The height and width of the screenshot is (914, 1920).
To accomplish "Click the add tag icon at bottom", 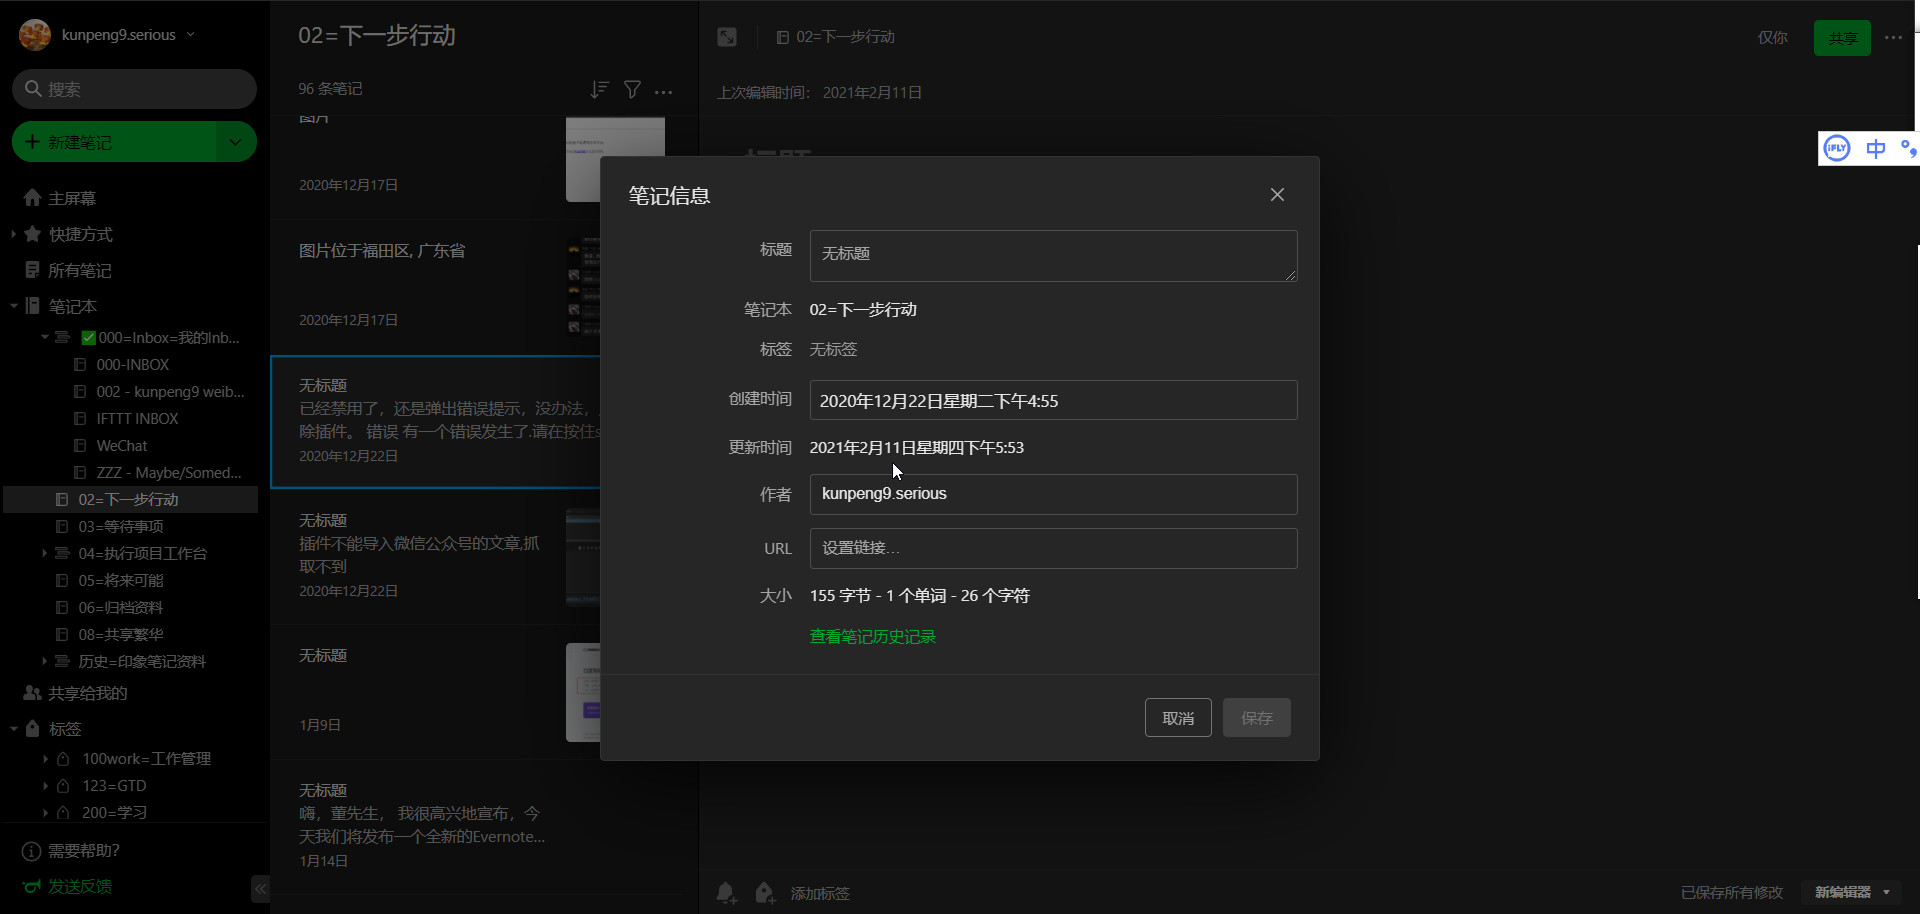I will pyautogui.click(x=764, y=892).
